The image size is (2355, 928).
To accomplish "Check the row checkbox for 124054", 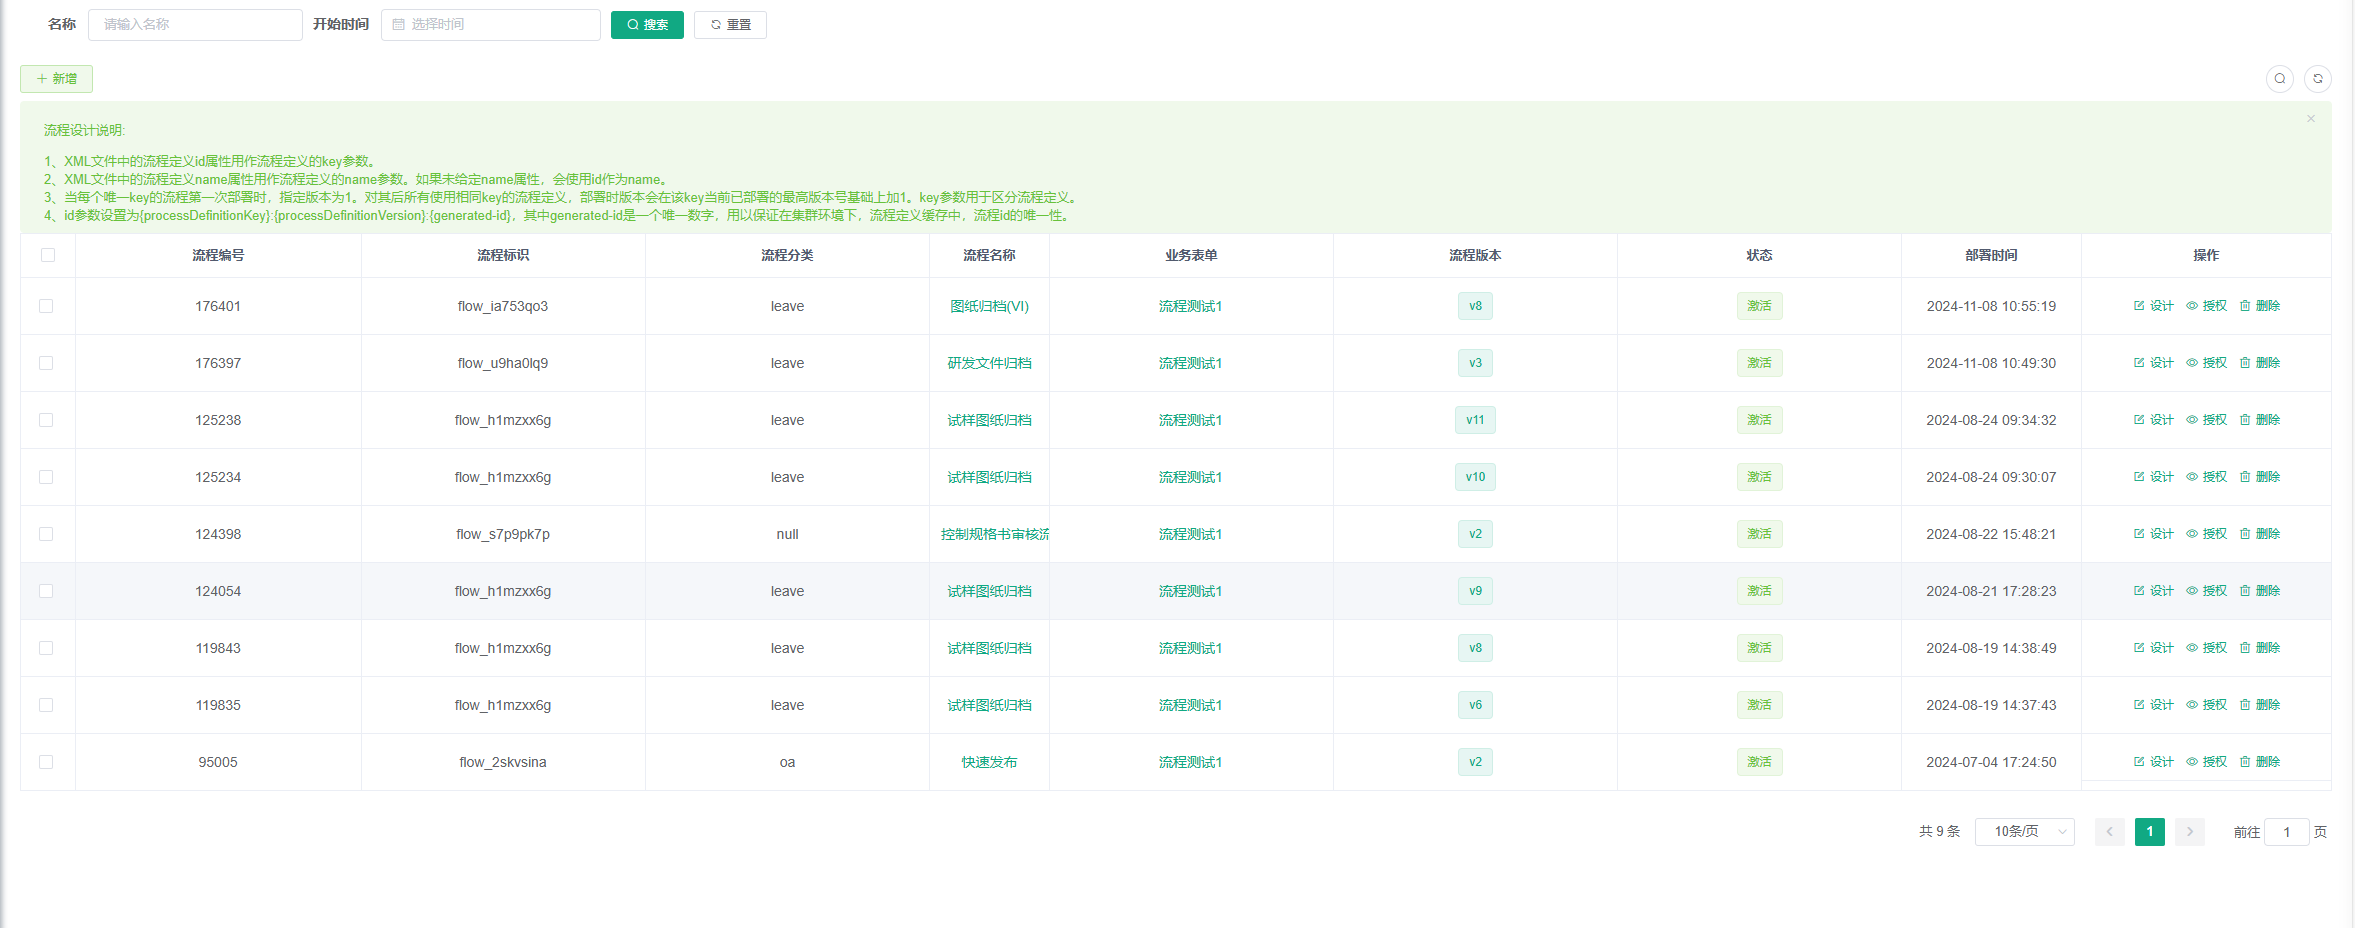I will point(46,591).
